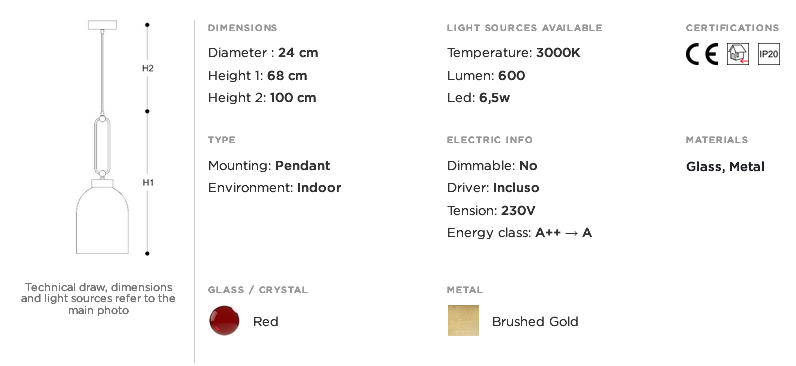Click the pendant lamp technical drawing
796x366 pixels.
[x=102, y=137]
